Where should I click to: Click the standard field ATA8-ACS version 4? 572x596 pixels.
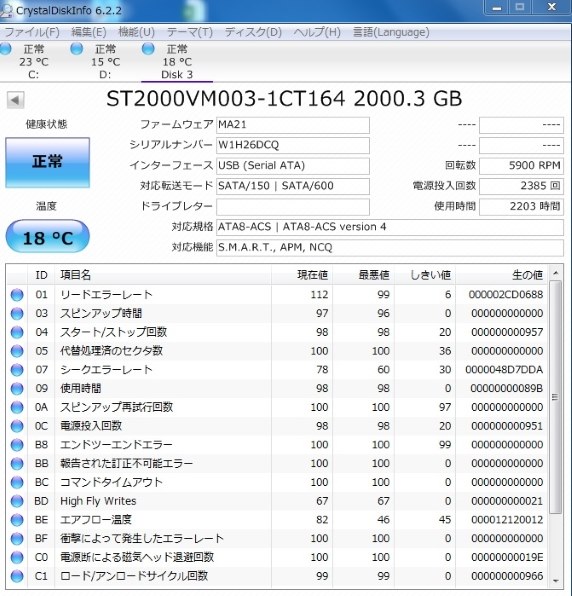(390, 227)
